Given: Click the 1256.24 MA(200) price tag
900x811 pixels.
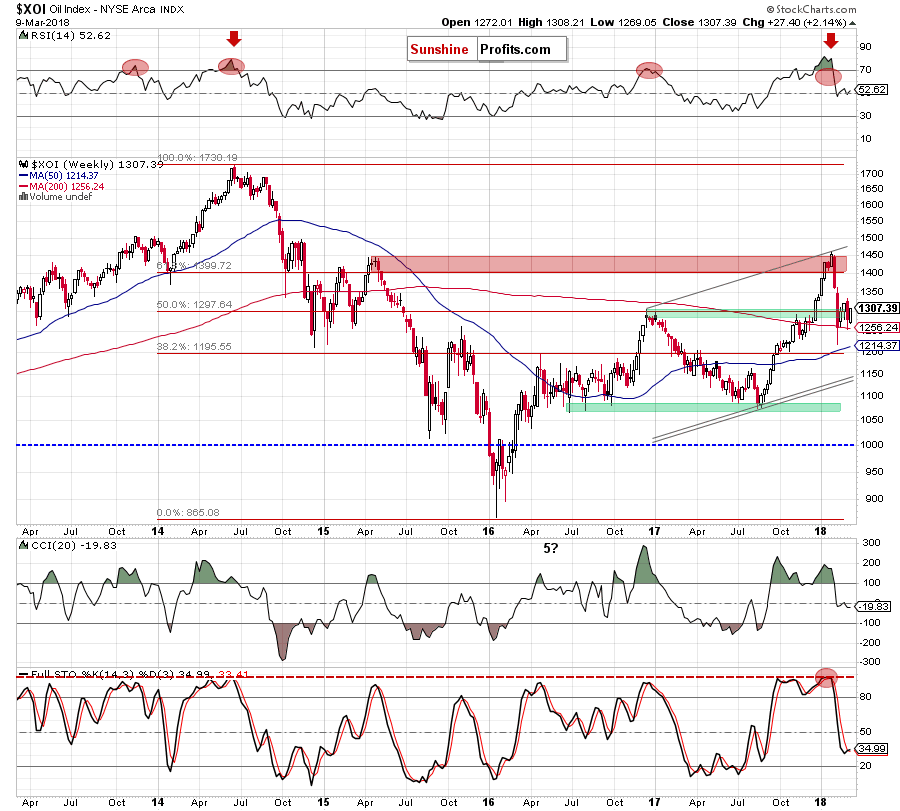Looking at the screenshot, I should pyautogui.click(x=878, y=327).
